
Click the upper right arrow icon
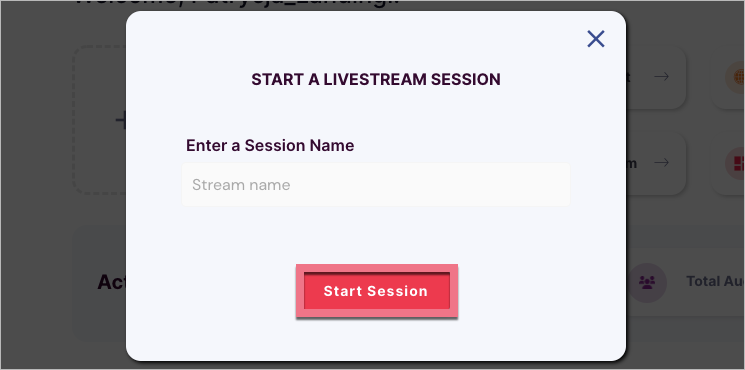[661, 76]
